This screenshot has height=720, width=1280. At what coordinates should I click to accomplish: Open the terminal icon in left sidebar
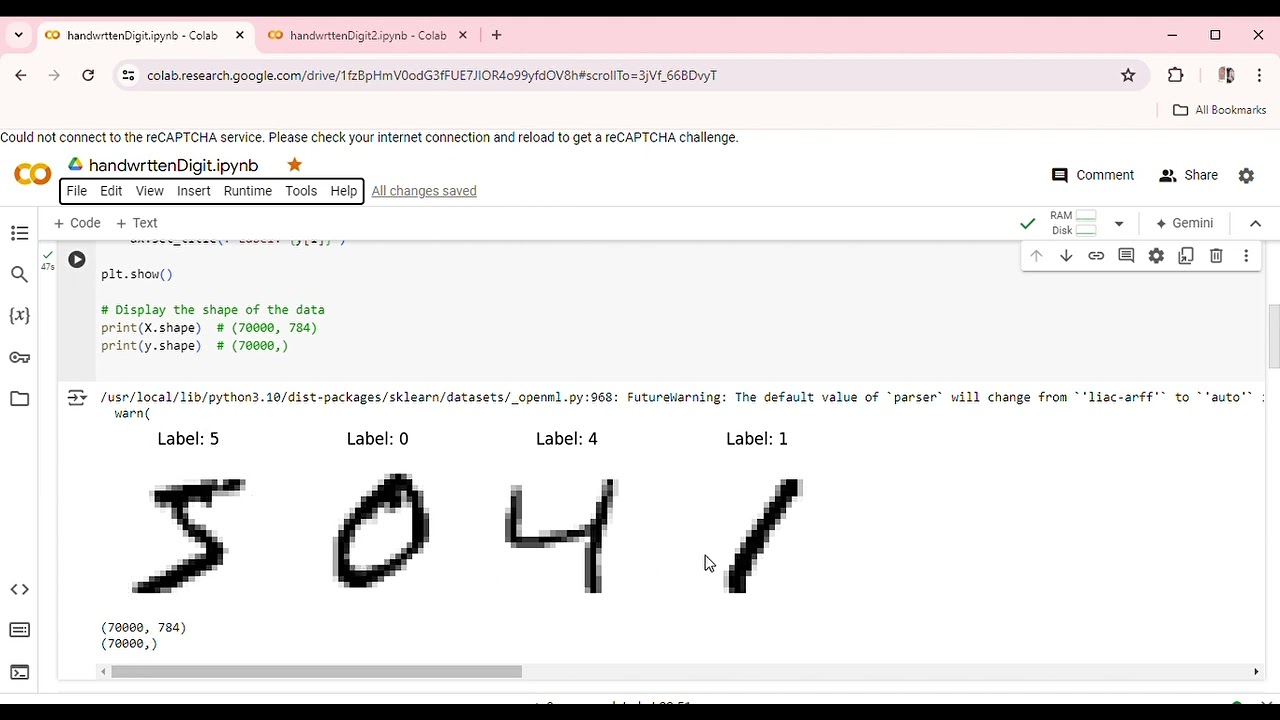(19, 672)
